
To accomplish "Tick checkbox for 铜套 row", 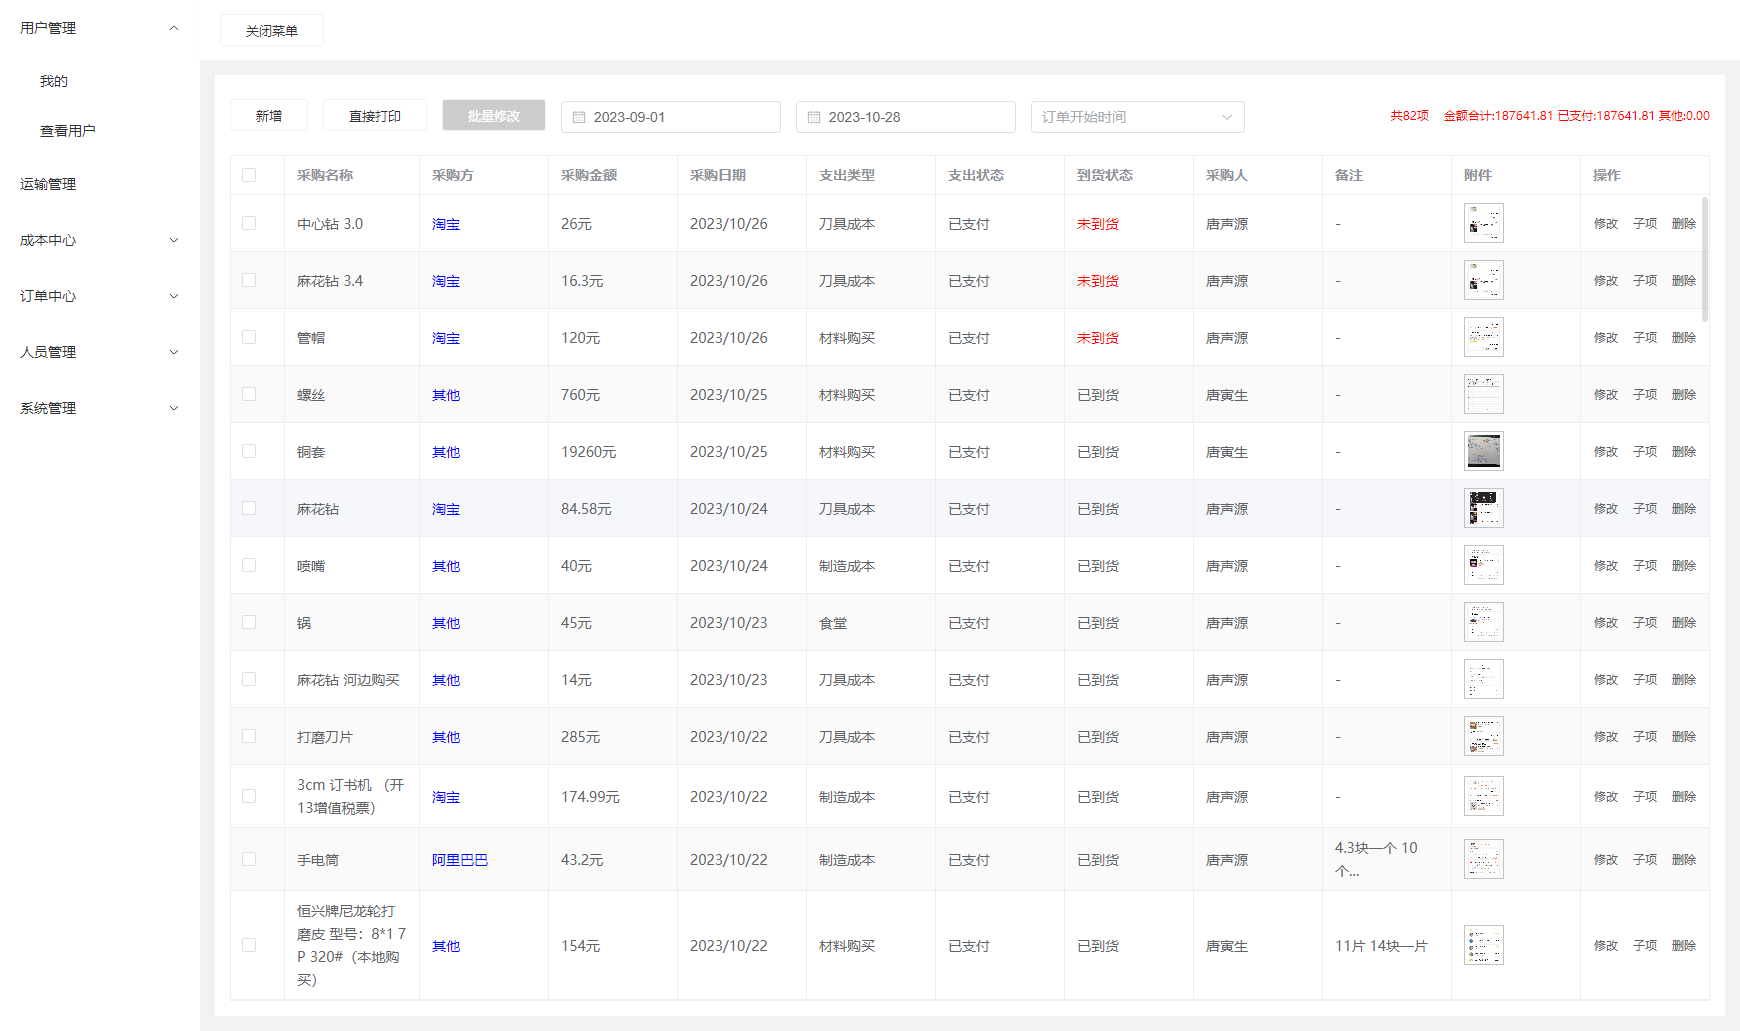I will click(x=249, y=451).
